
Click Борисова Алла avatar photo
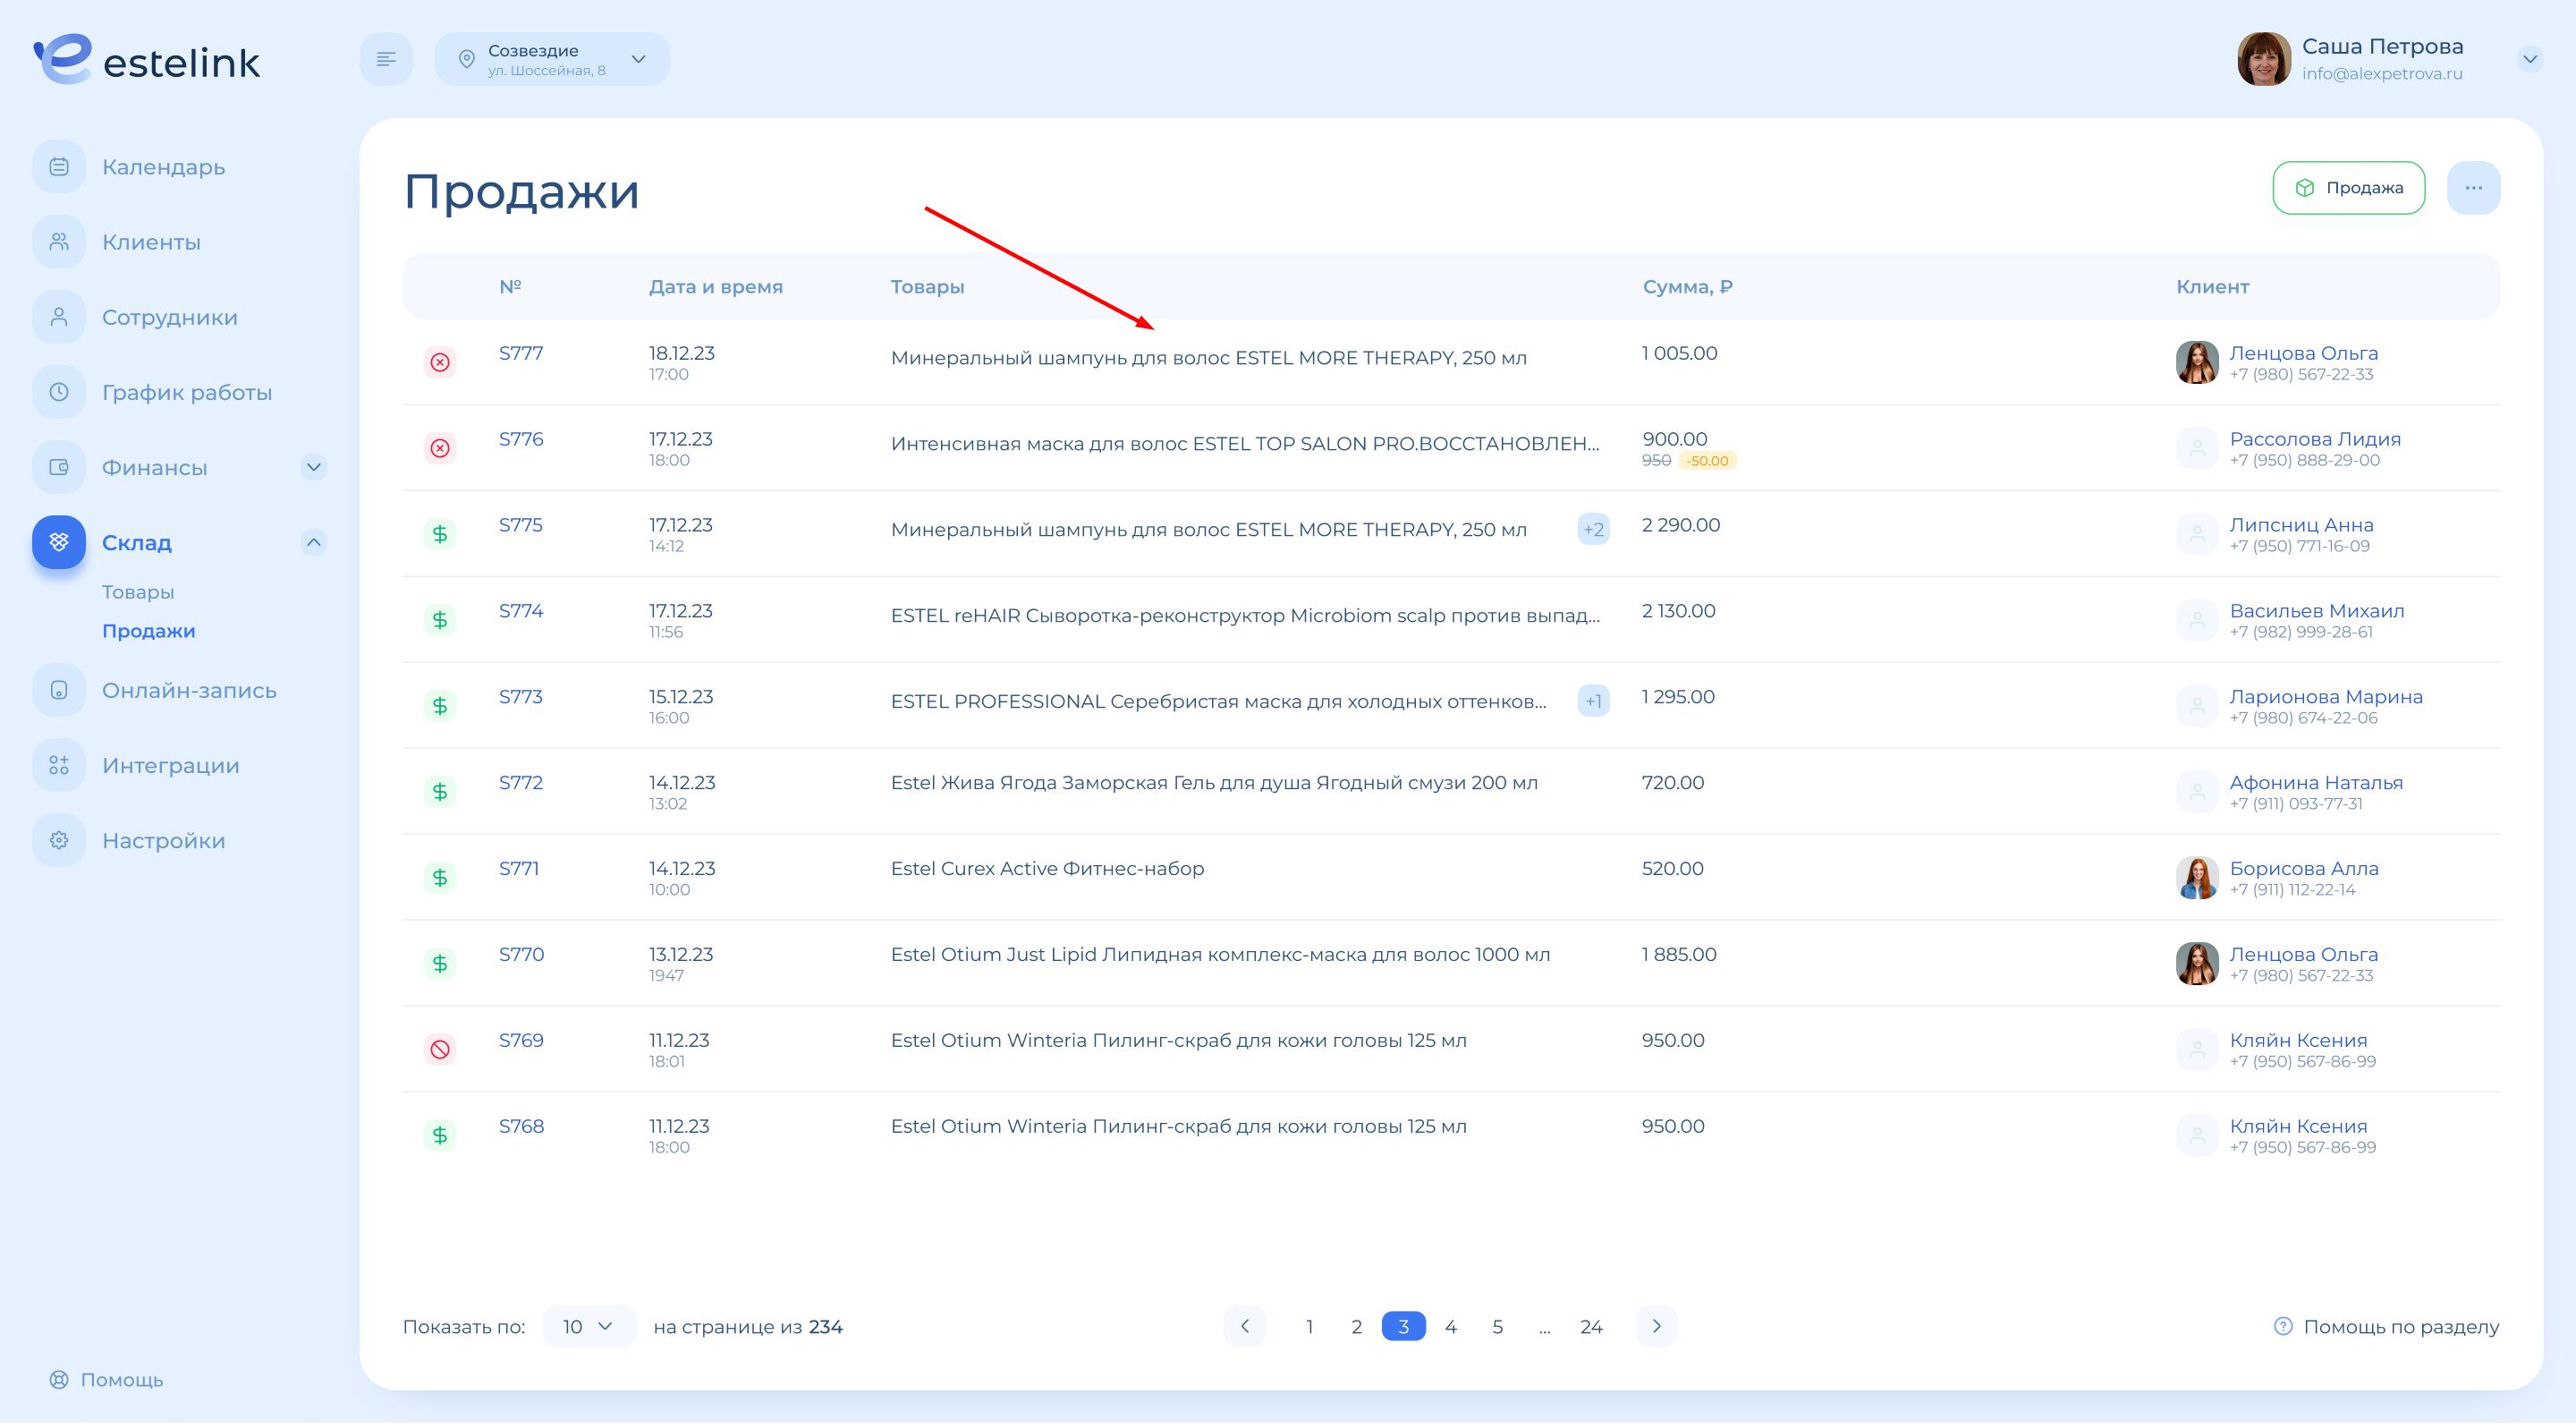(x=2197, y=878)
